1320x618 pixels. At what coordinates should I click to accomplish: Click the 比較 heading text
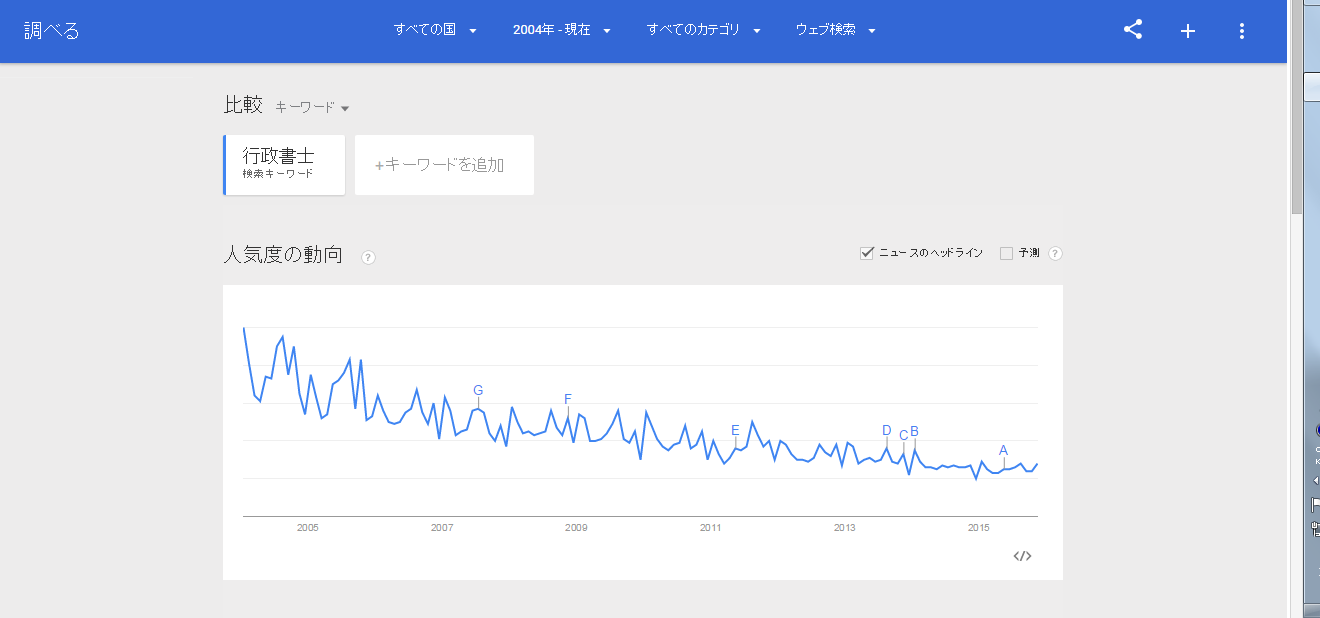(243, 105)
